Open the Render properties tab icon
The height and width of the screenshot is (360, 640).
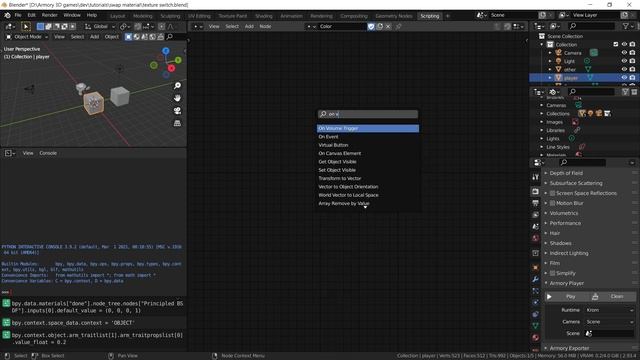point(536,191)
